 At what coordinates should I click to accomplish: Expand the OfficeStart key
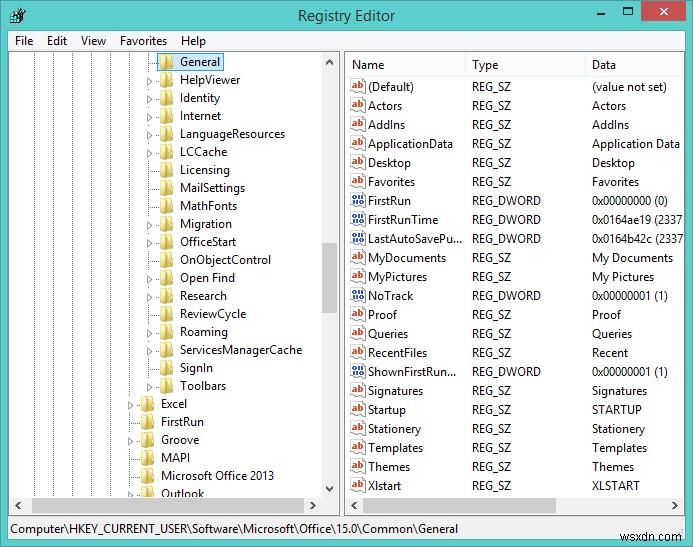(x=149, y=243)
